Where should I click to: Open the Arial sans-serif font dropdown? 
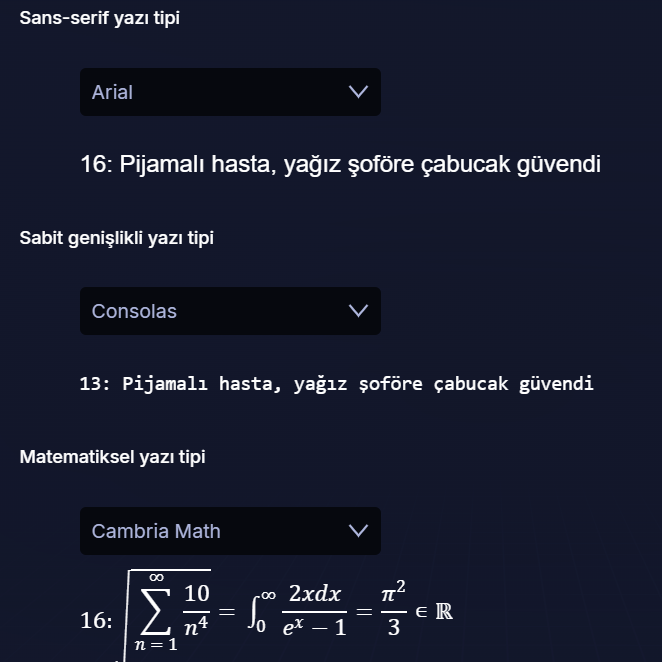[229, 92]
